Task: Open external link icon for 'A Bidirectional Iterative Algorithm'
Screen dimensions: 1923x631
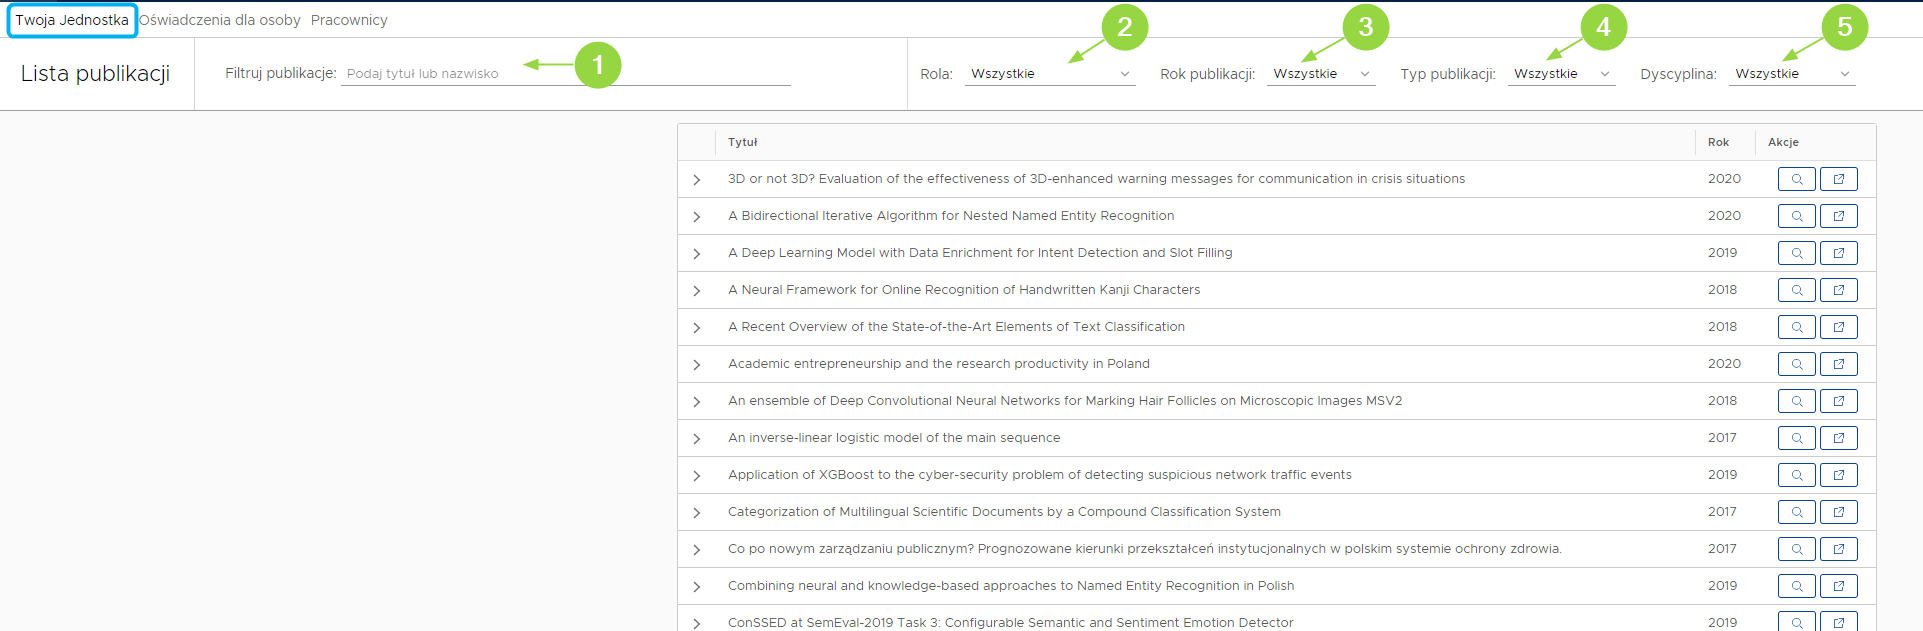Action: (1838, 216)
